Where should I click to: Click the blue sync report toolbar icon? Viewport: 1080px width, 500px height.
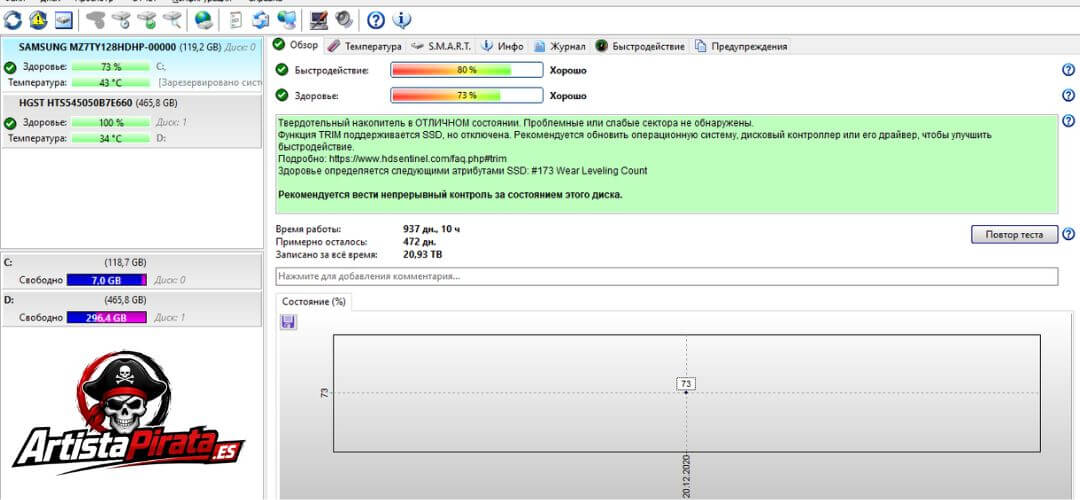pyautogui.click(x=260, y=20)
